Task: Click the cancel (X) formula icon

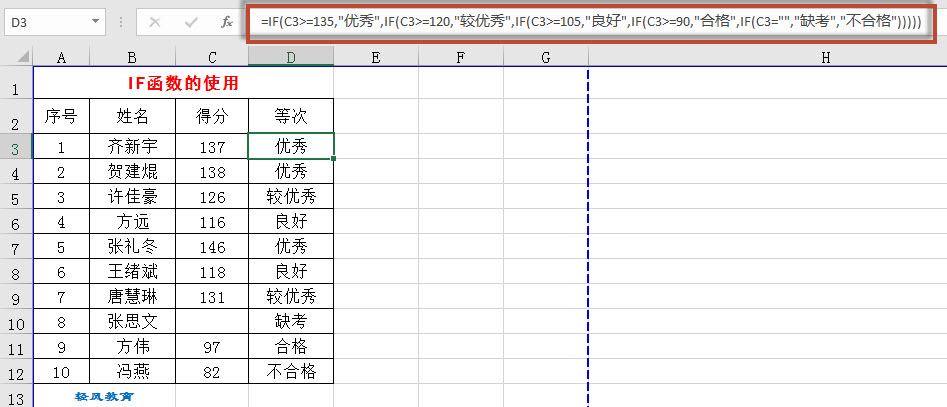Action: click(155, 22)
